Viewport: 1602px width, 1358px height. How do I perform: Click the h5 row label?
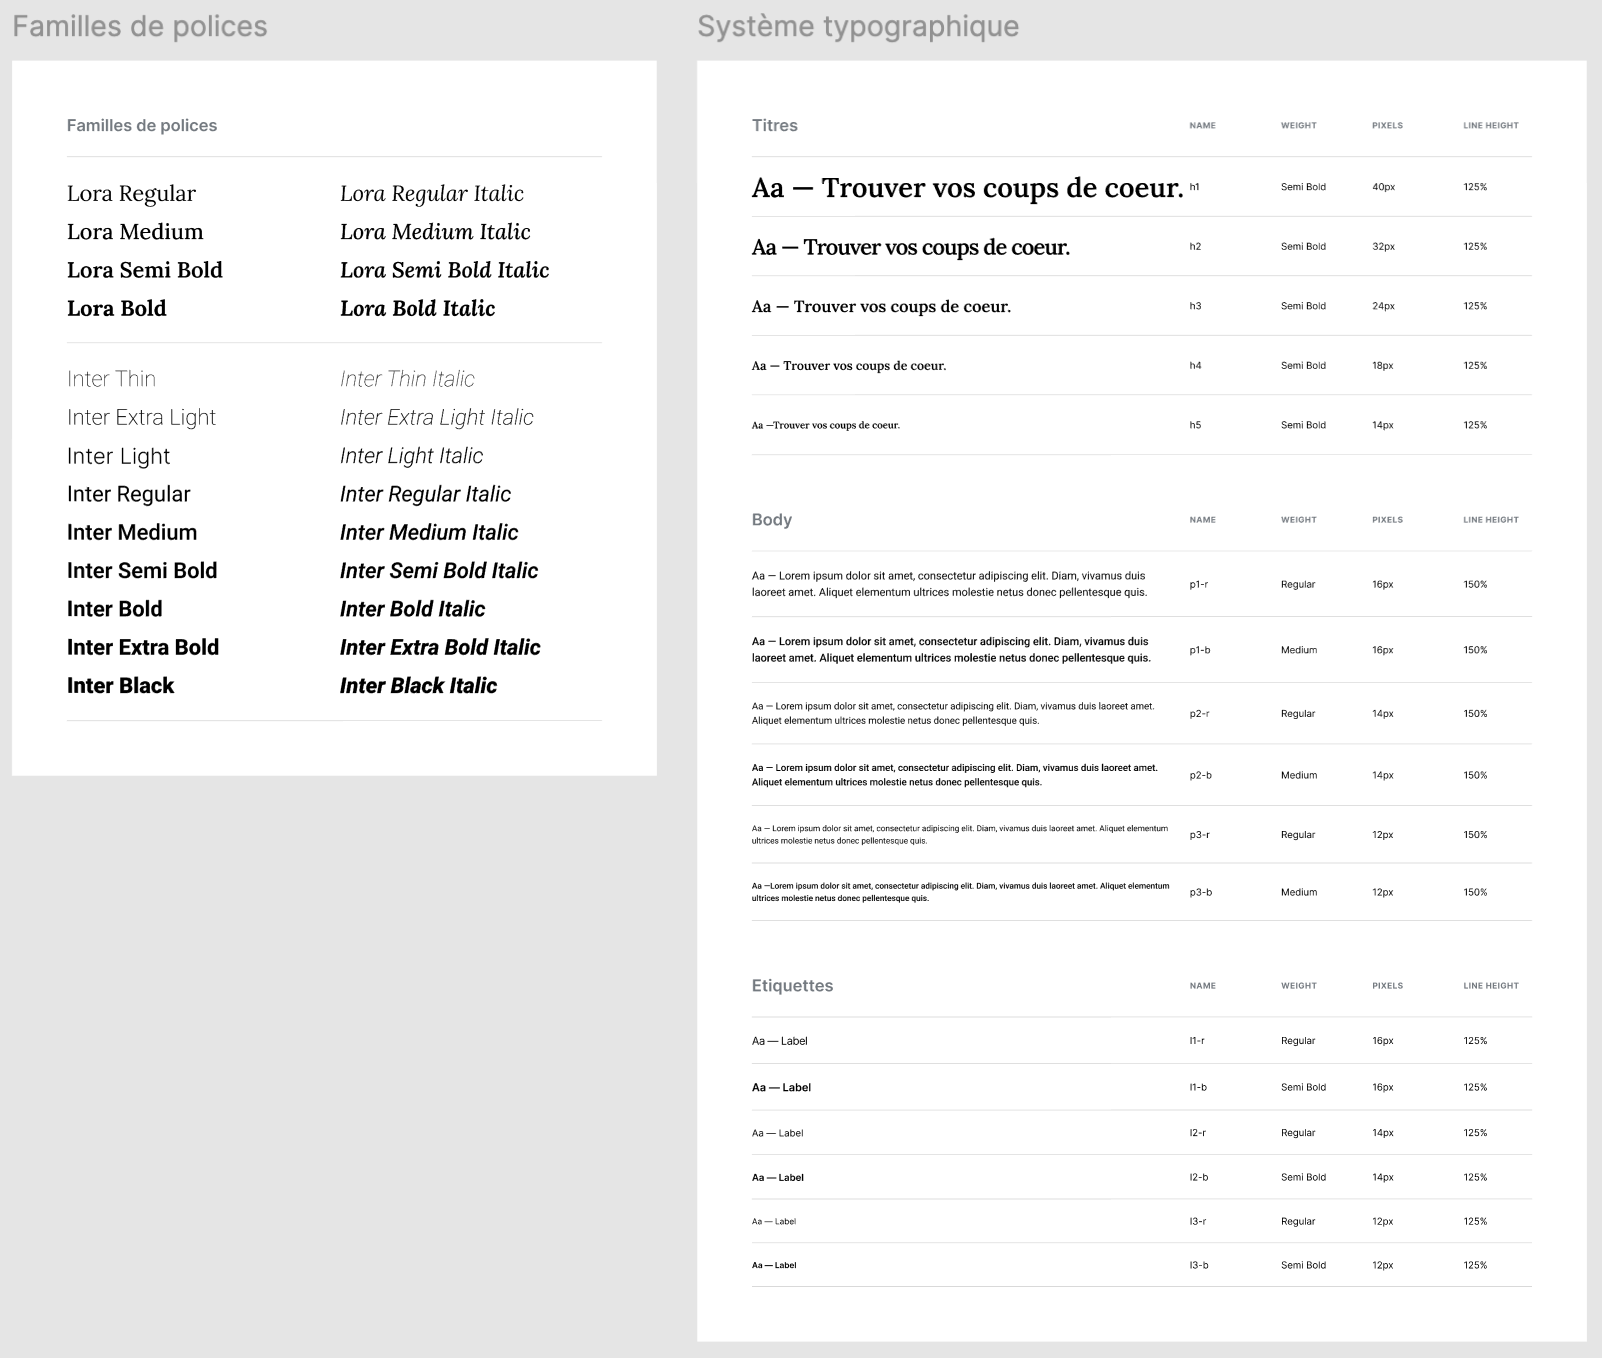(1195, 424)
